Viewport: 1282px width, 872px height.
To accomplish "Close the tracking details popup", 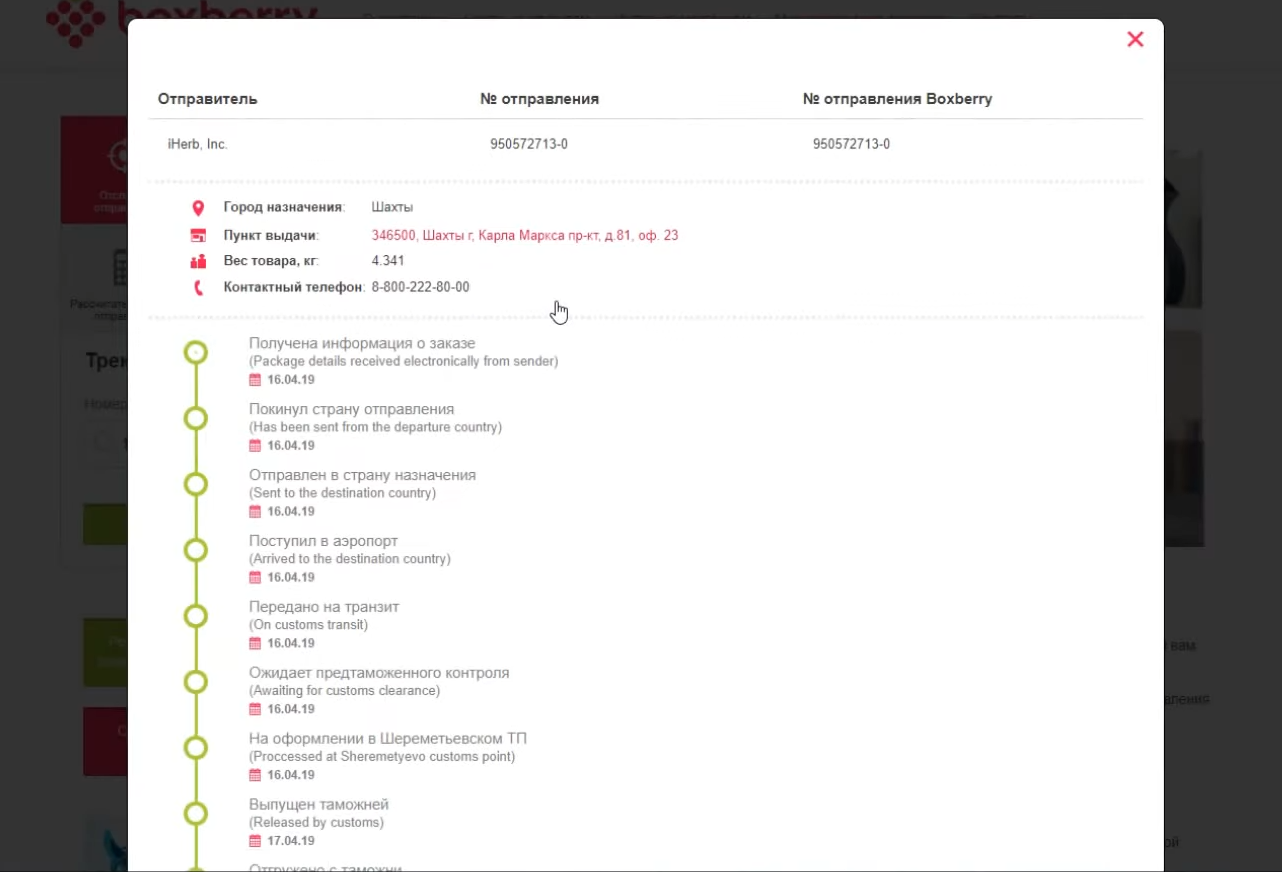I will click(x=1135, y=39).
